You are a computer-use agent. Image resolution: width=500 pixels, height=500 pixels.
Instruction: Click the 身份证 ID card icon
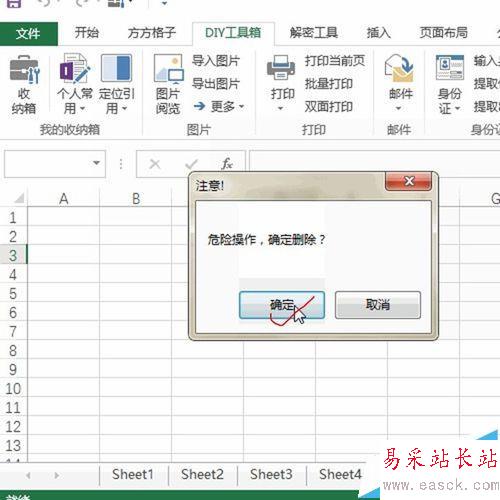pos(450,68)
